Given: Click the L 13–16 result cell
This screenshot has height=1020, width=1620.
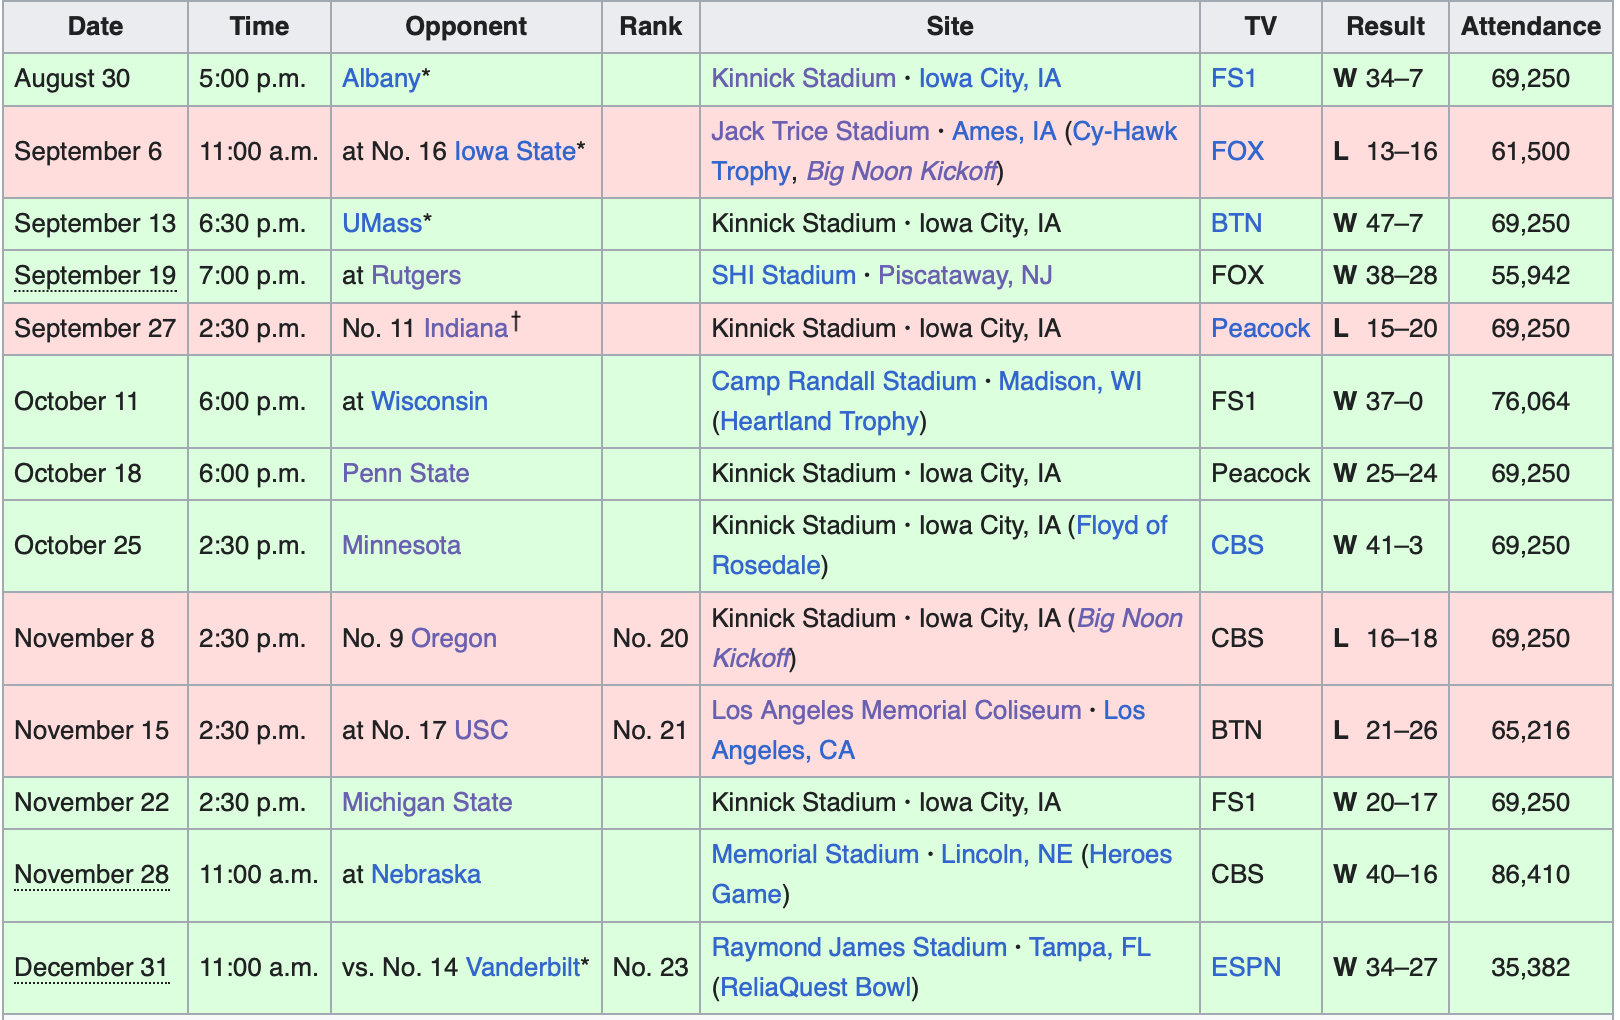Looking at the screenshot, I should [x=1385, y=152].
